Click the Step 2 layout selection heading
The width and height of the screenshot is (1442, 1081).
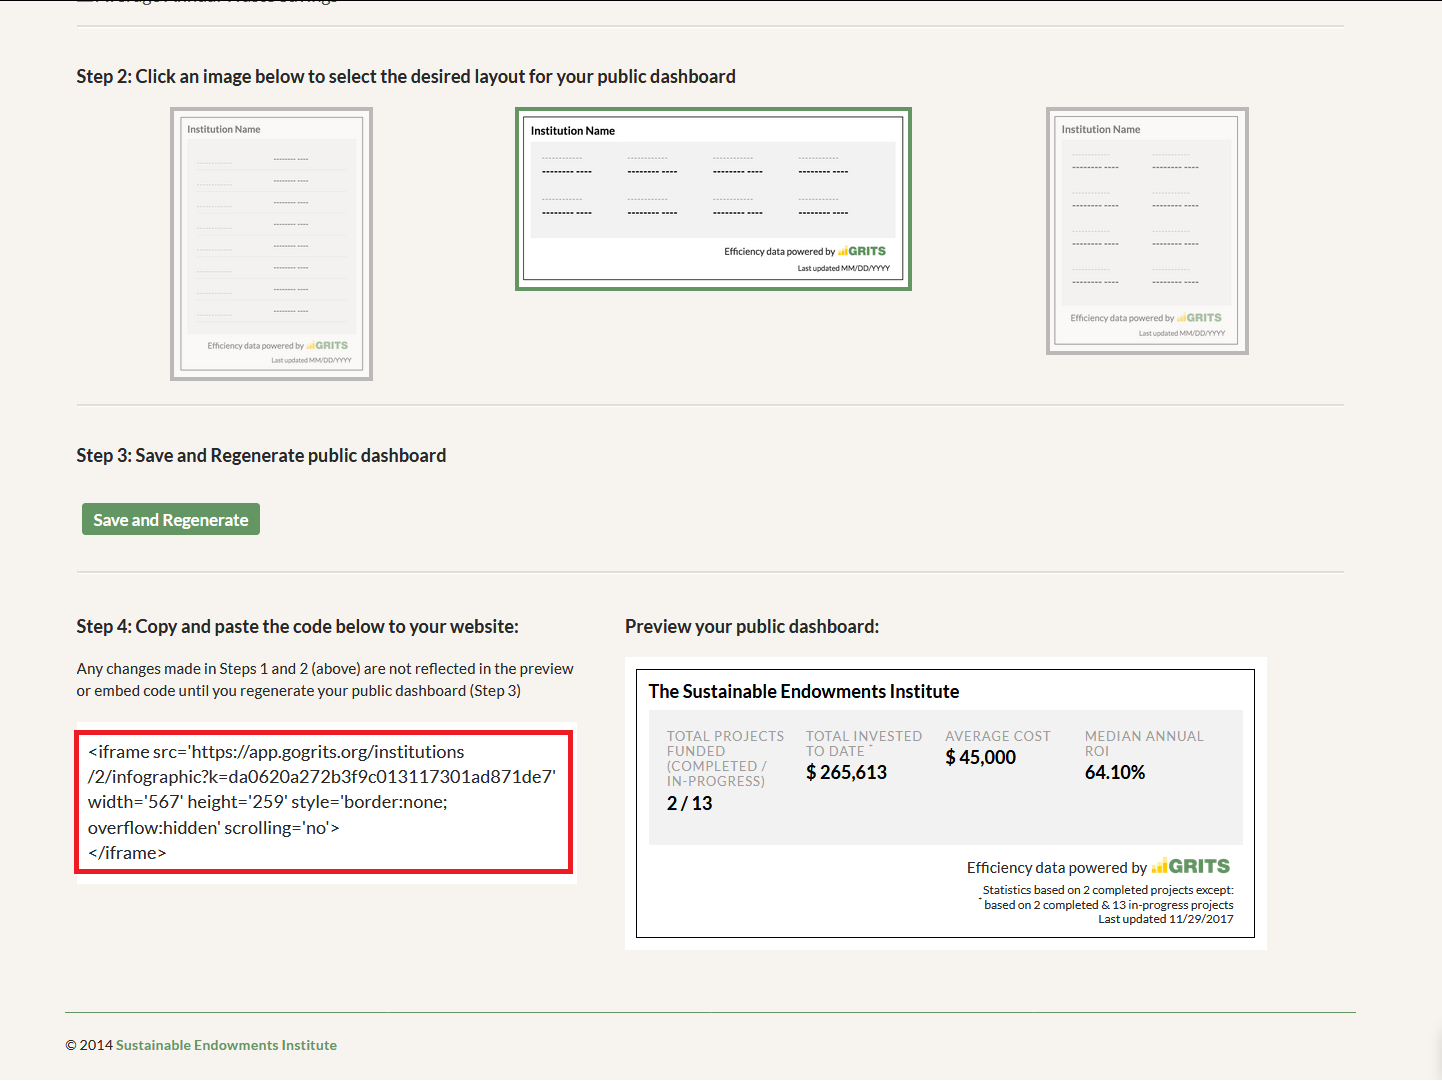[x=406, y=77]
